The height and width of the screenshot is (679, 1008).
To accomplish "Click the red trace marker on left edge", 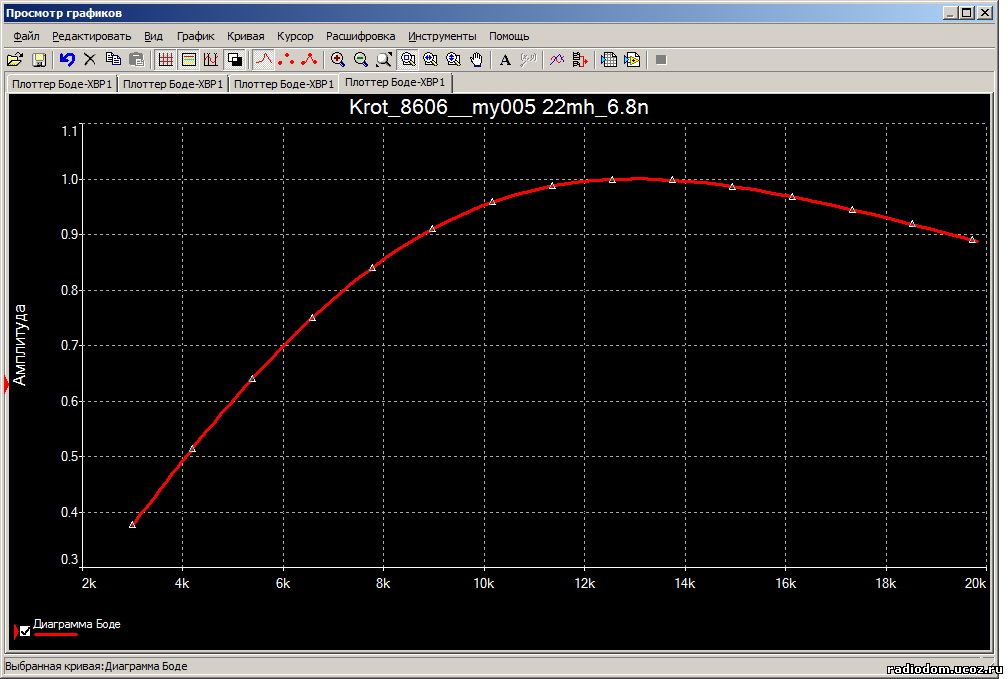I will [6, 385].
